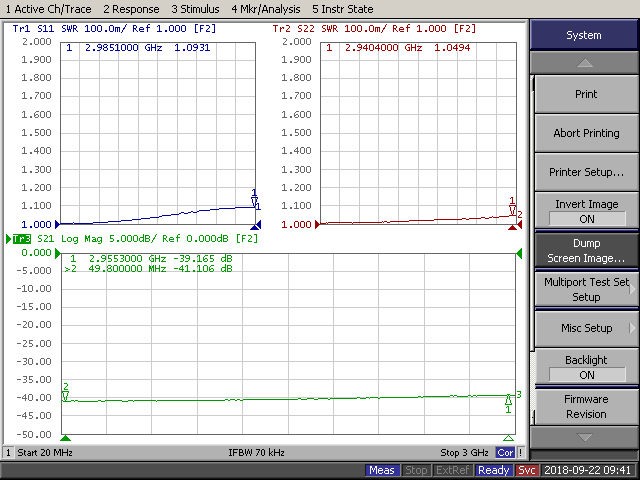Open the 2 Response menu
This screenshot has height=480, width=640.
(131, 9)
